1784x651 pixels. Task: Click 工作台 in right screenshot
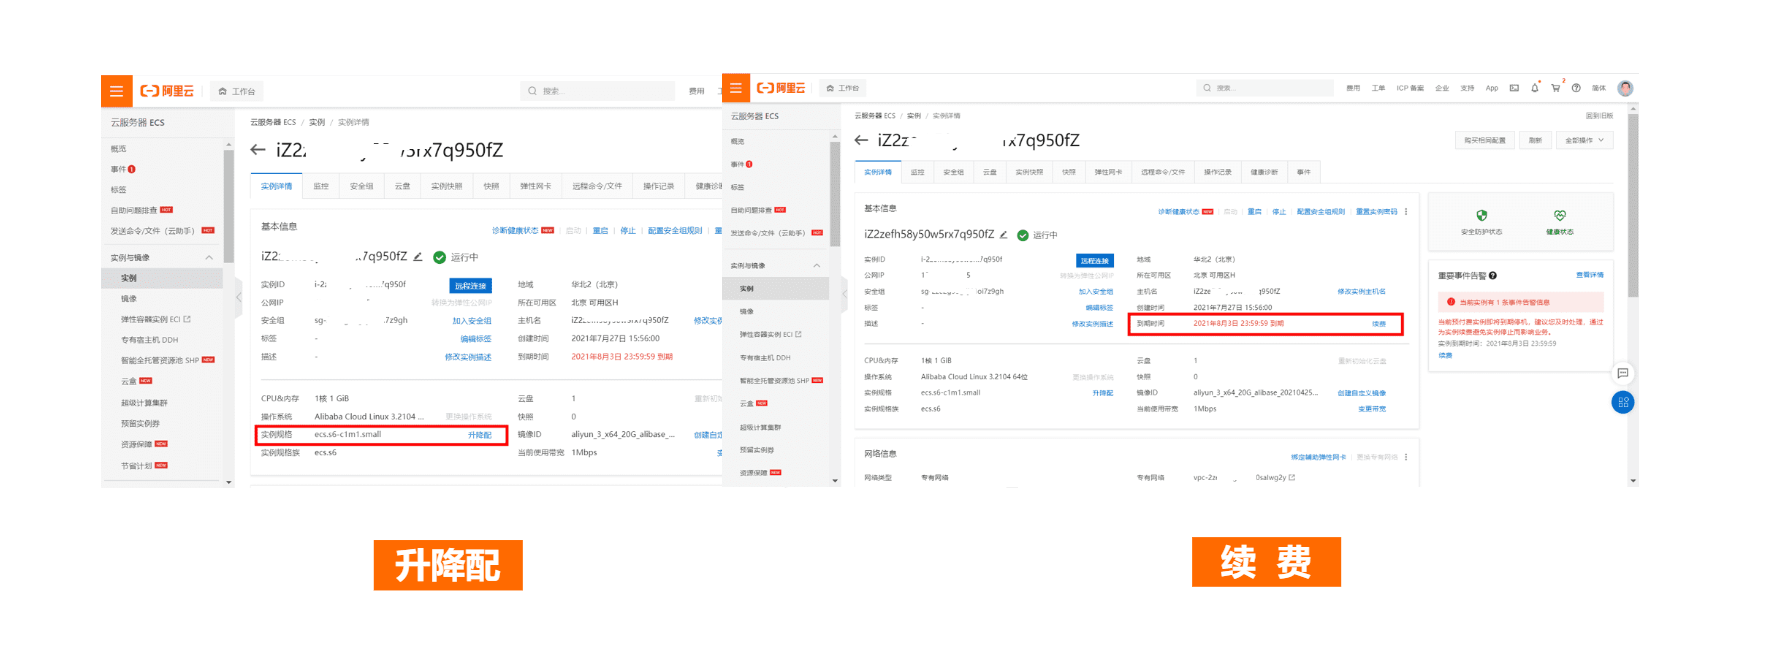click(x=842, y=88)
